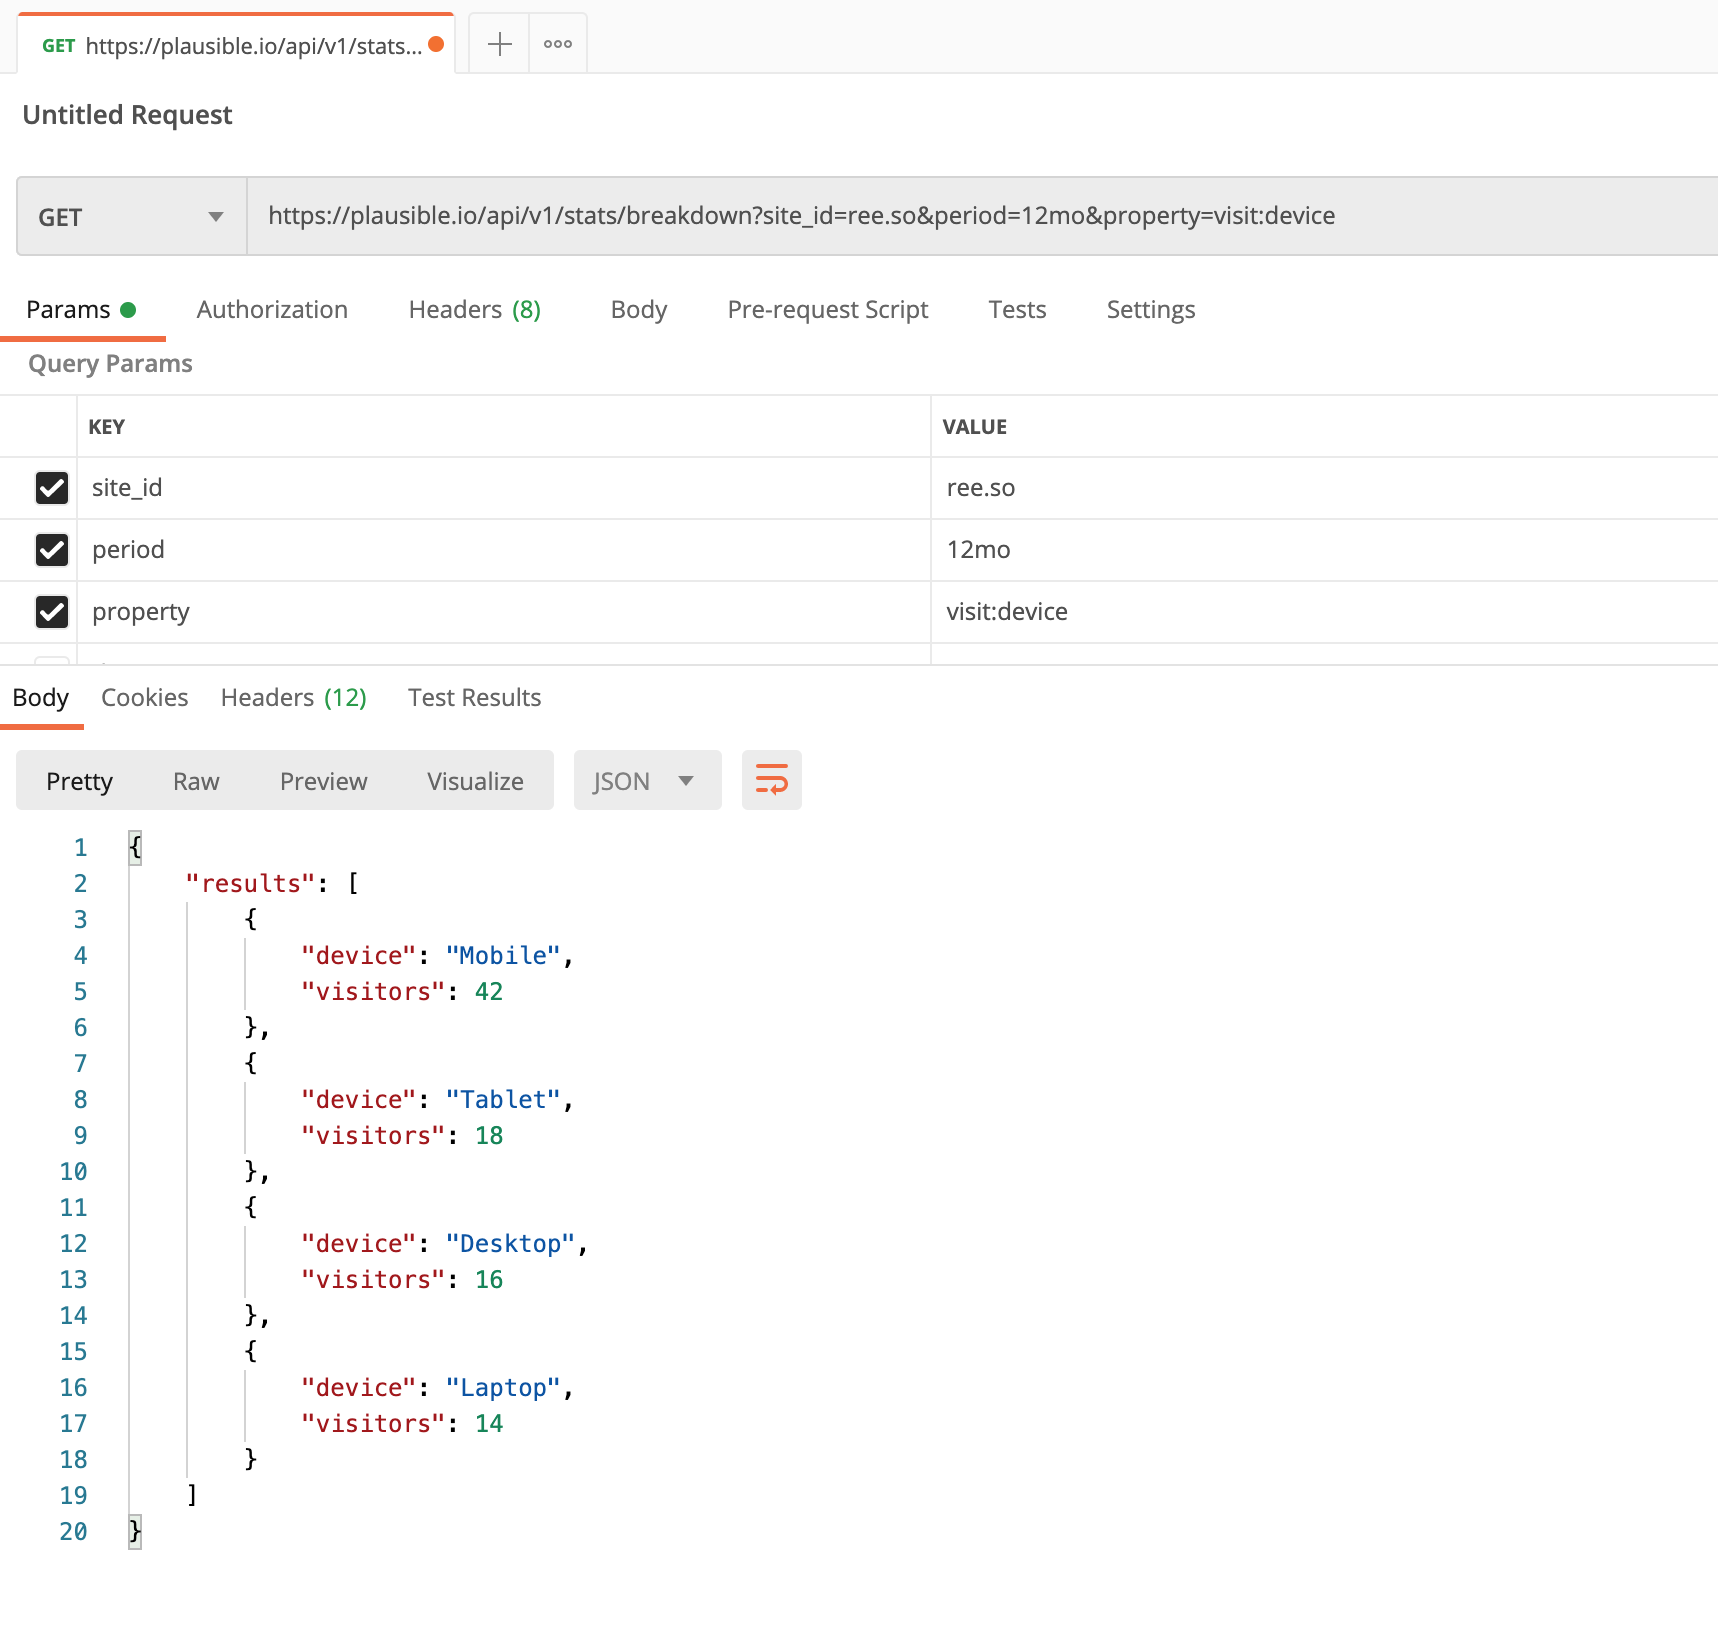This screenshot has height=1628, width=1718.
Task: Select the Visualize response view
Action: tap(474, 780)
